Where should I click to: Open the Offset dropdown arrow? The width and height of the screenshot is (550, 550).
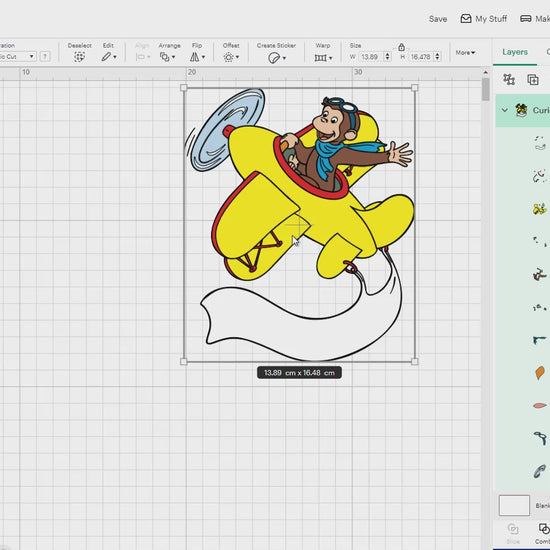coord(237,57)
